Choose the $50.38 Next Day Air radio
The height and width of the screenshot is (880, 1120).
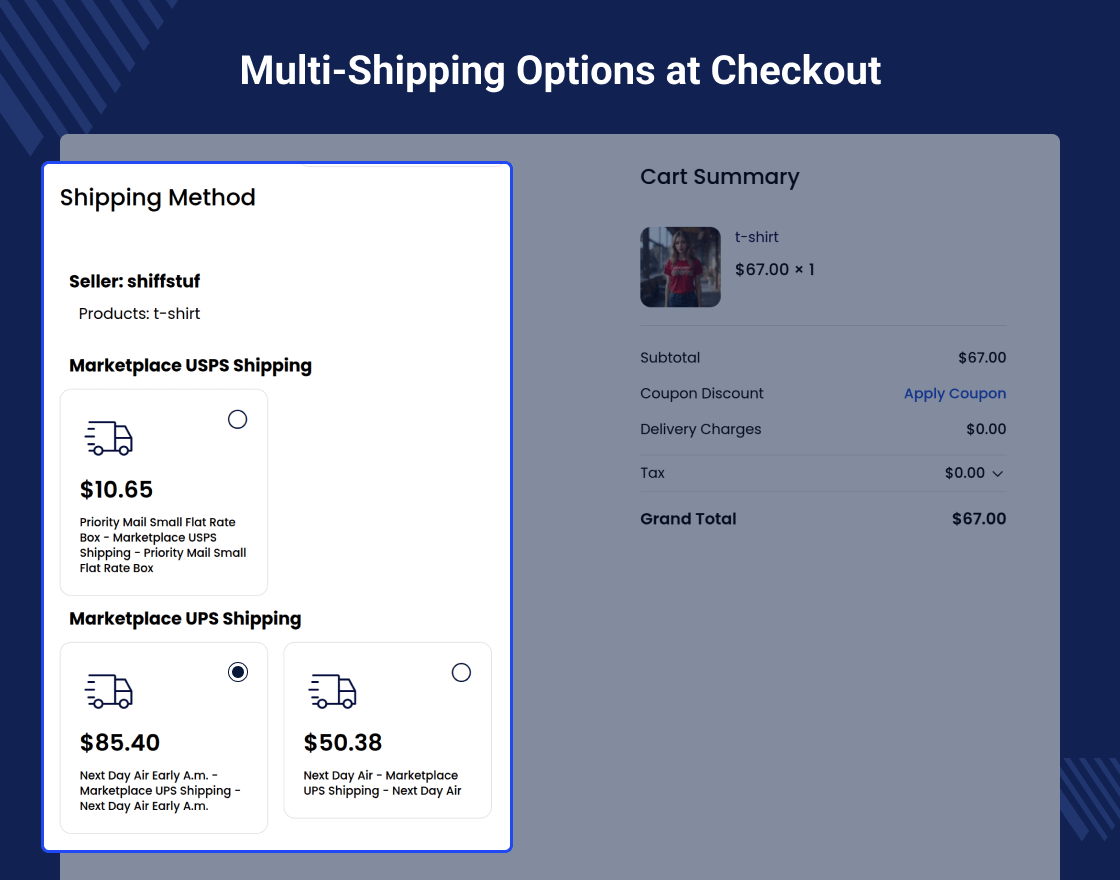pyautogui.click(x=461, y=673)
